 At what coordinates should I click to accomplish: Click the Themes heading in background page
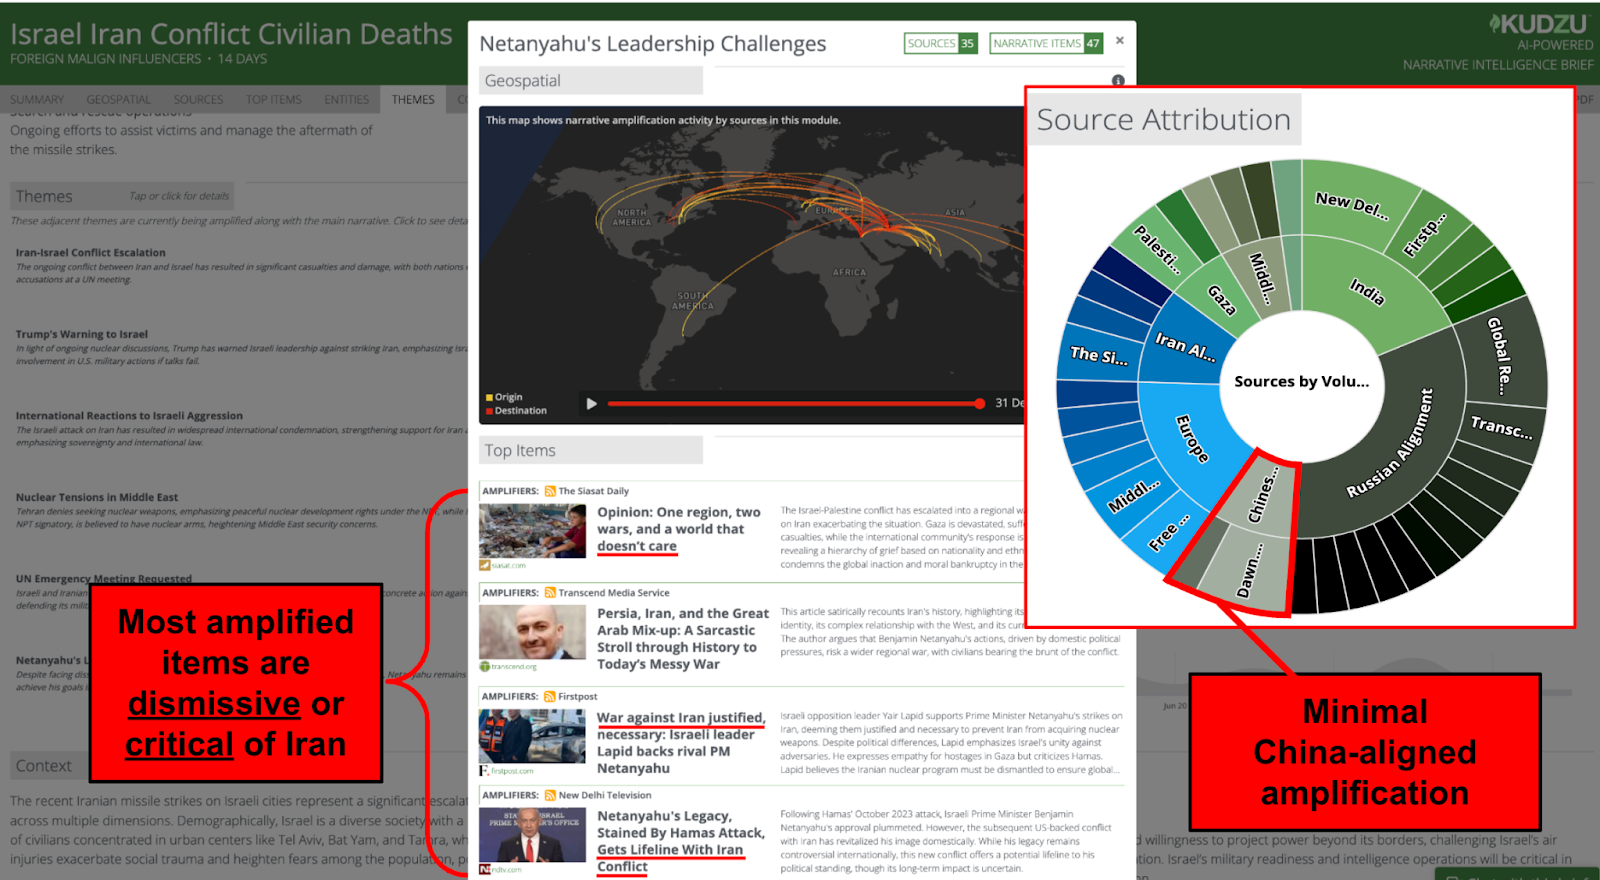(x=44, y=196)
